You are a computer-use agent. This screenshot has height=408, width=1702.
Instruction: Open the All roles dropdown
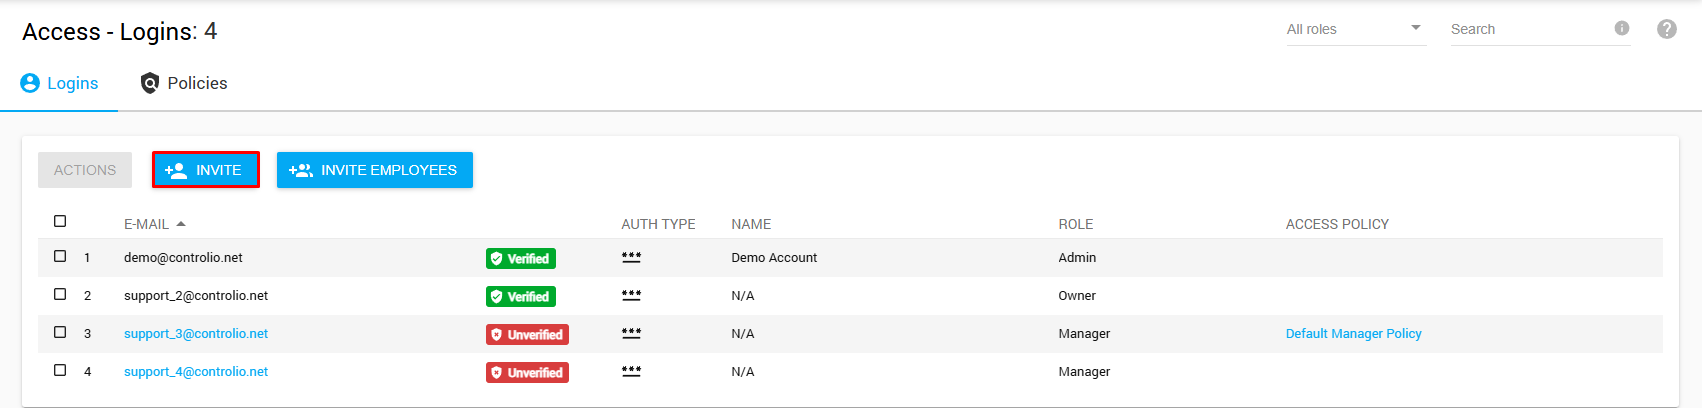[1354, 29]
